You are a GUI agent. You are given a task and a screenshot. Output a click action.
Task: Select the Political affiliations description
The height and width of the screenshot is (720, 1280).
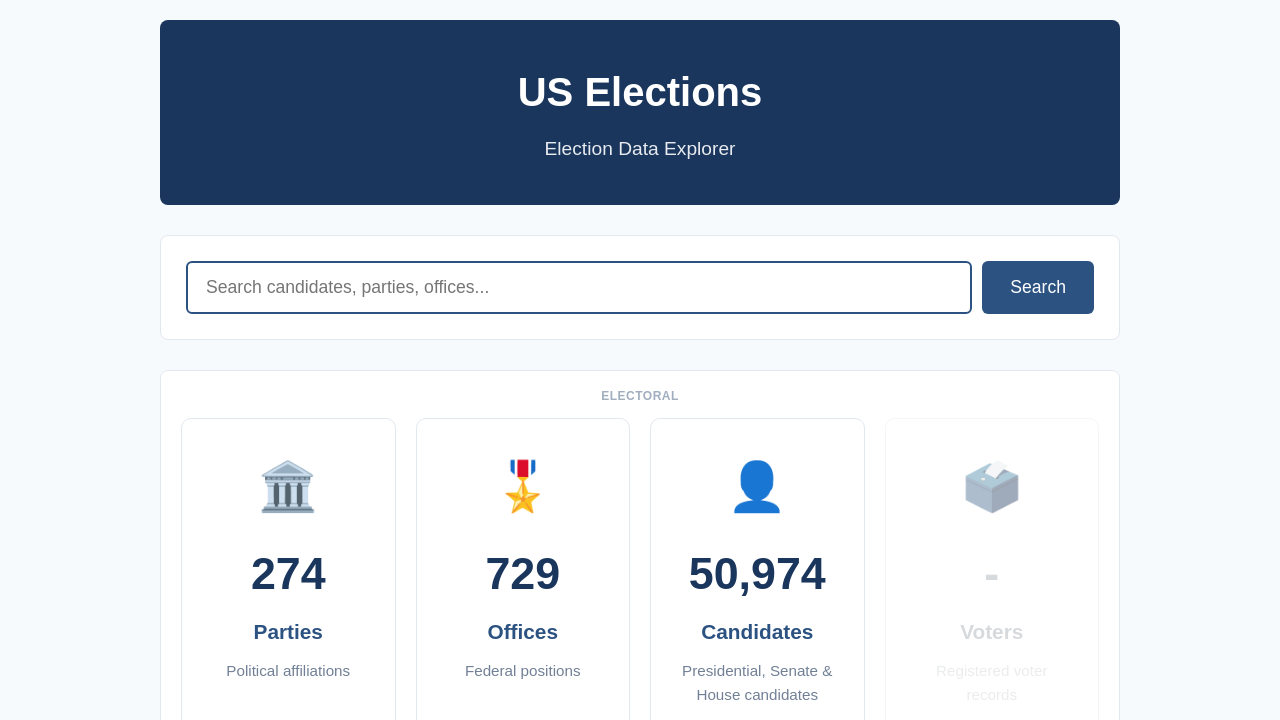(288, 671)
